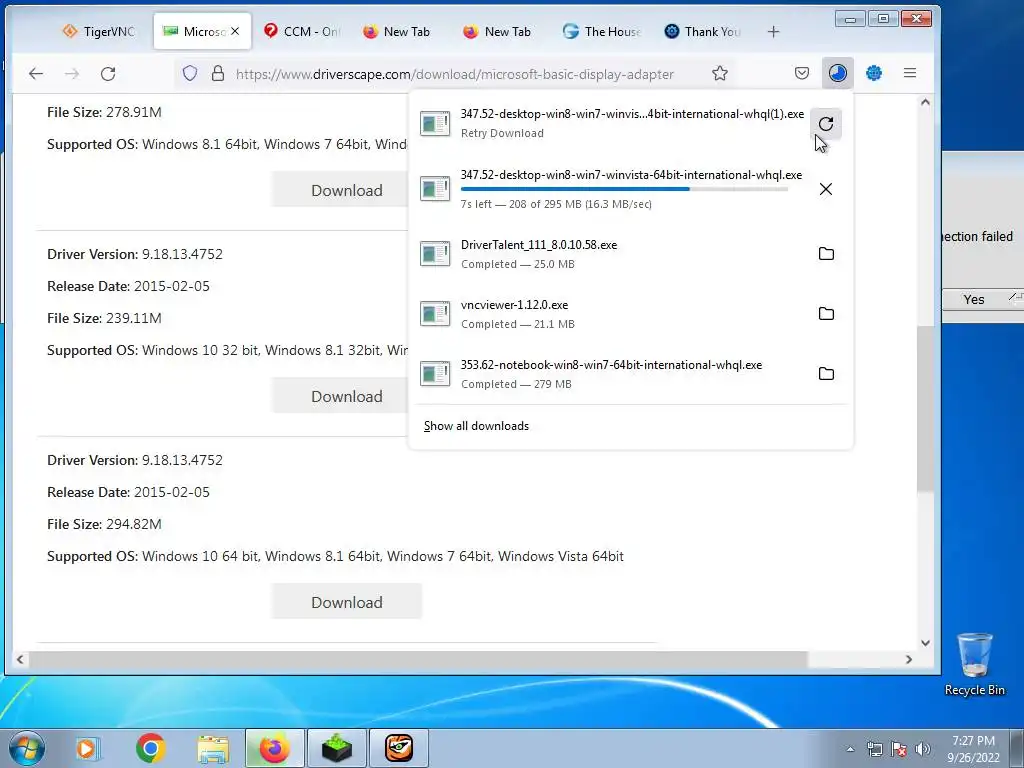This screenshot has width=1024, height=768.
Task: Click the scroll down arrow of page
Action: click(x=925, y=643)
